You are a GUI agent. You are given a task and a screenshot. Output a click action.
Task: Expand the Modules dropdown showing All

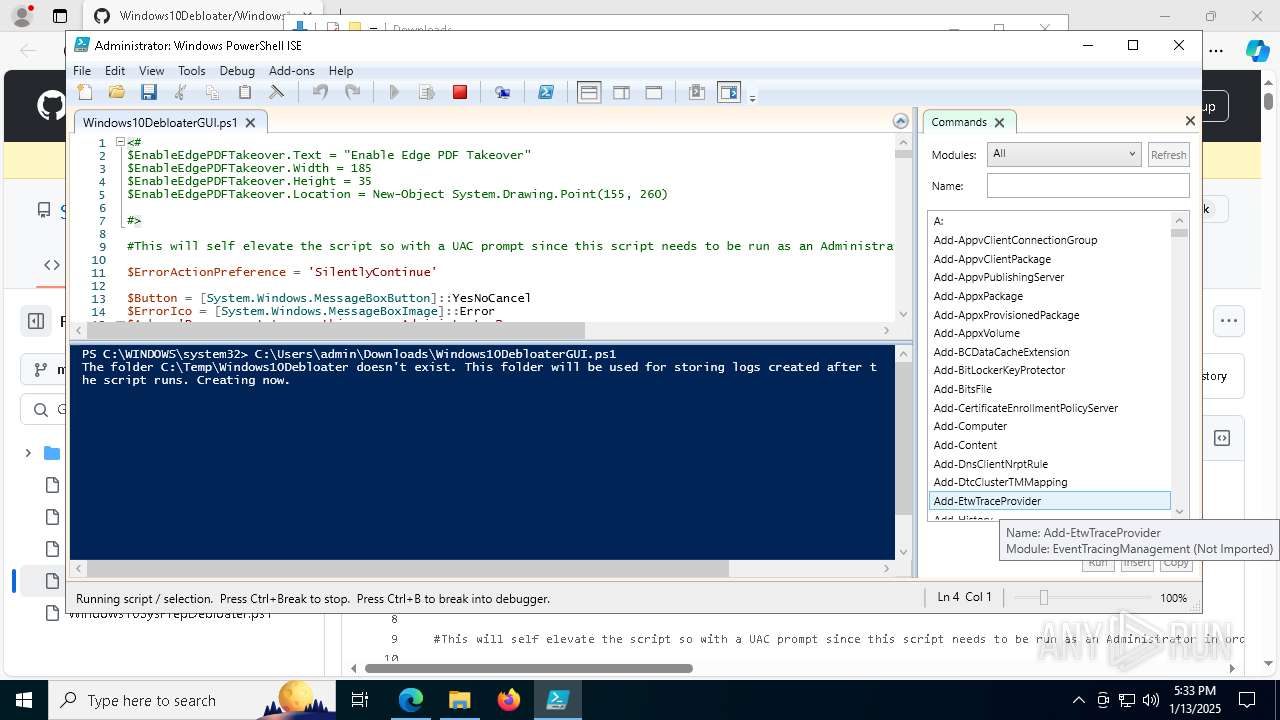pos(1064,154)
